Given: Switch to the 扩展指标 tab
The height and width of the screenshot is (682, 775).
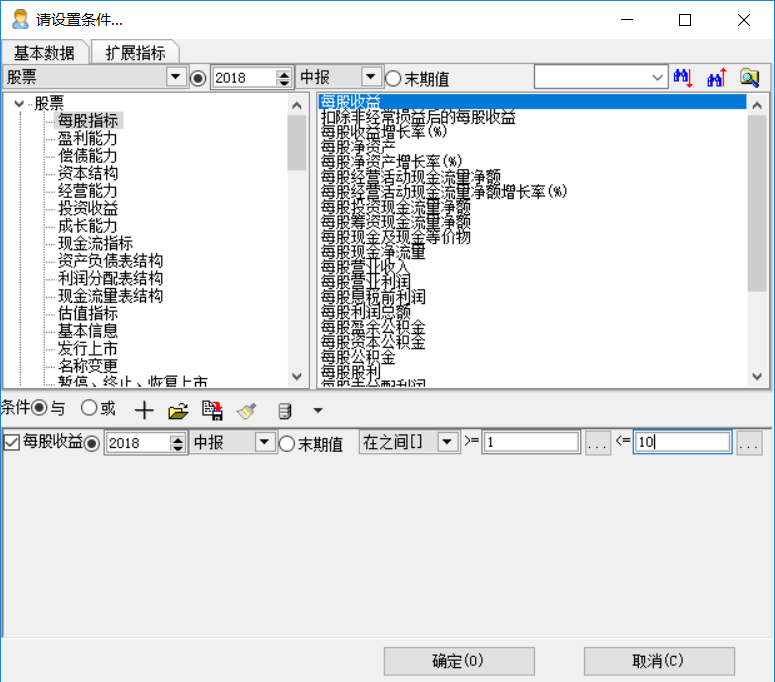Looking at the screenshot, I should tap(135, 52).
